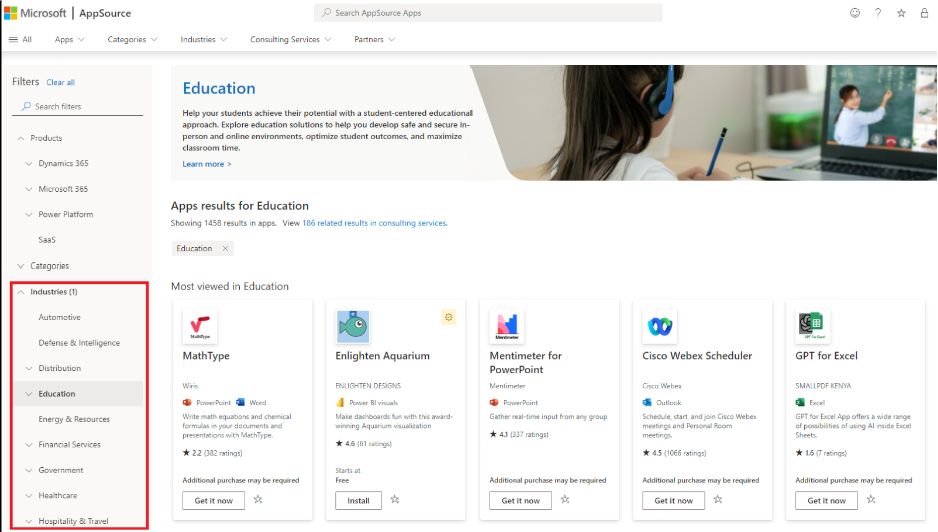Expand the Power Platform filter

click(29, 214)
